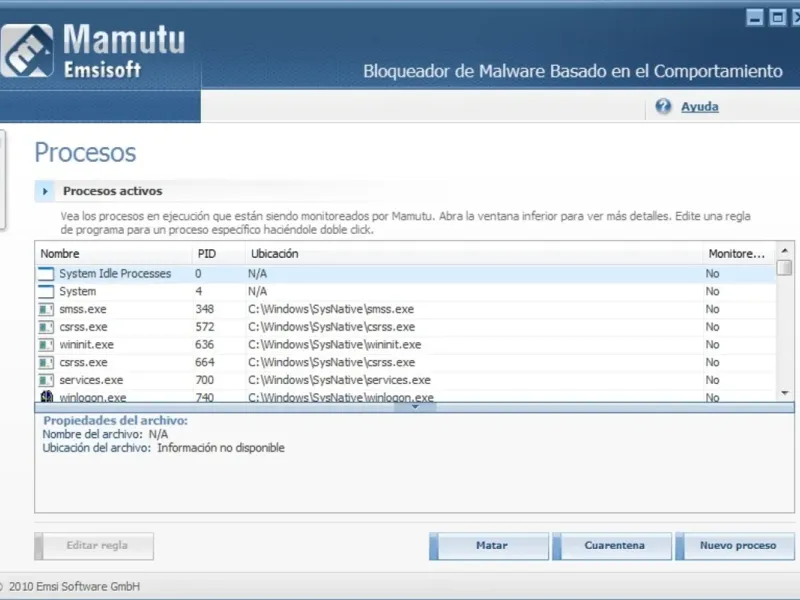800x600 pixels.
Task: Click the Procesos activos section title
Action: point(113,191)
